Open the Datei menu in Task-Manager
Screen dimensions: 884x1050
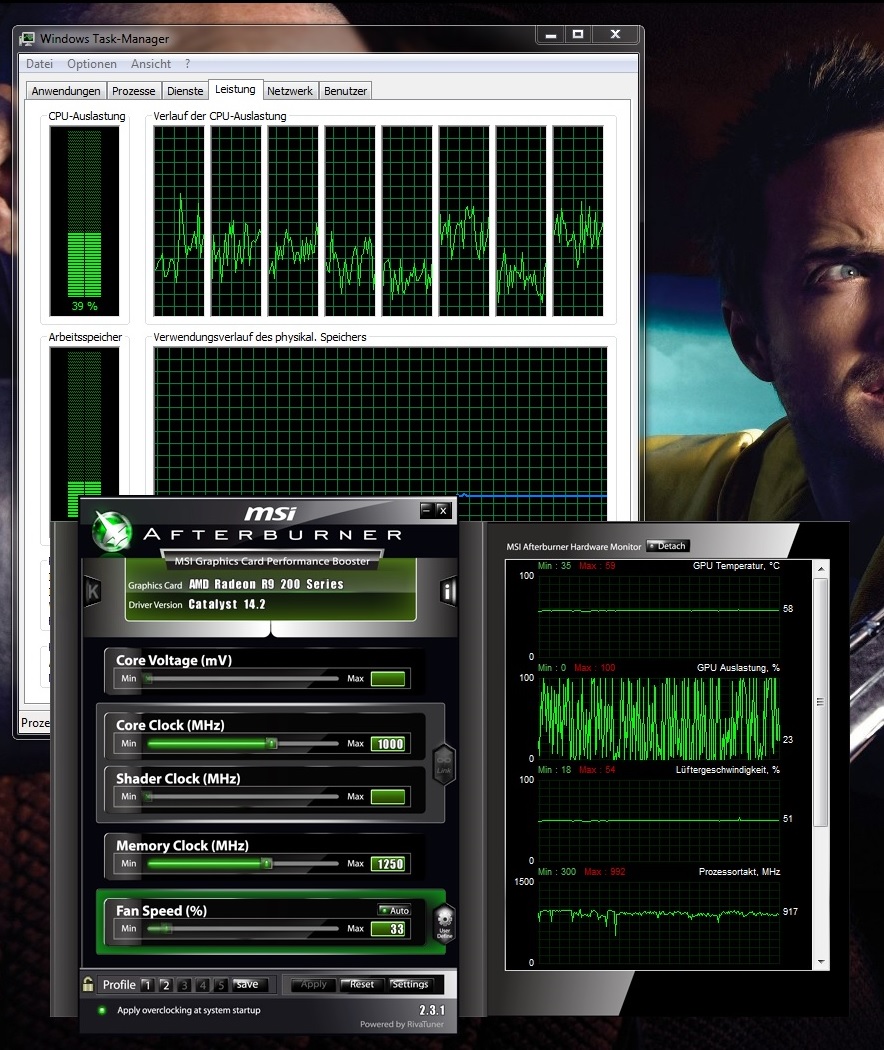point(40,64)
